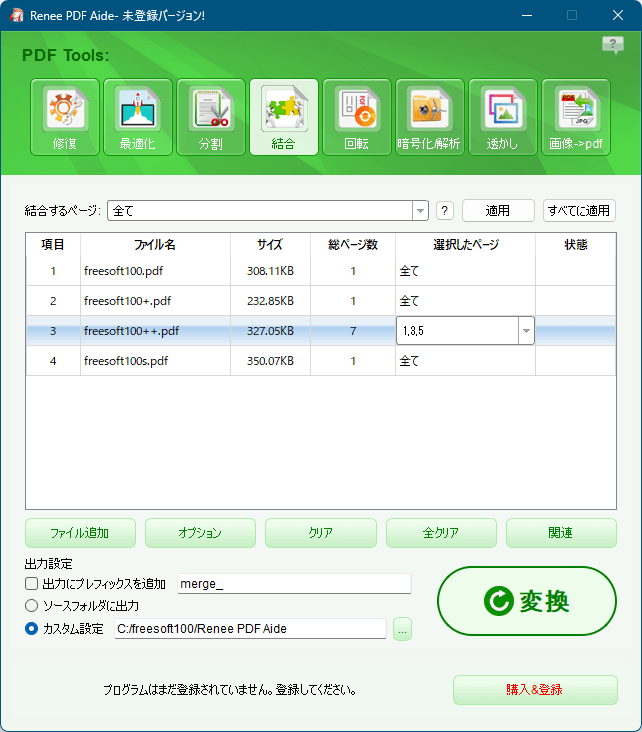Start conversion with the 変換 button
This screenshot has width=642, height=732.
click(526, 601)
